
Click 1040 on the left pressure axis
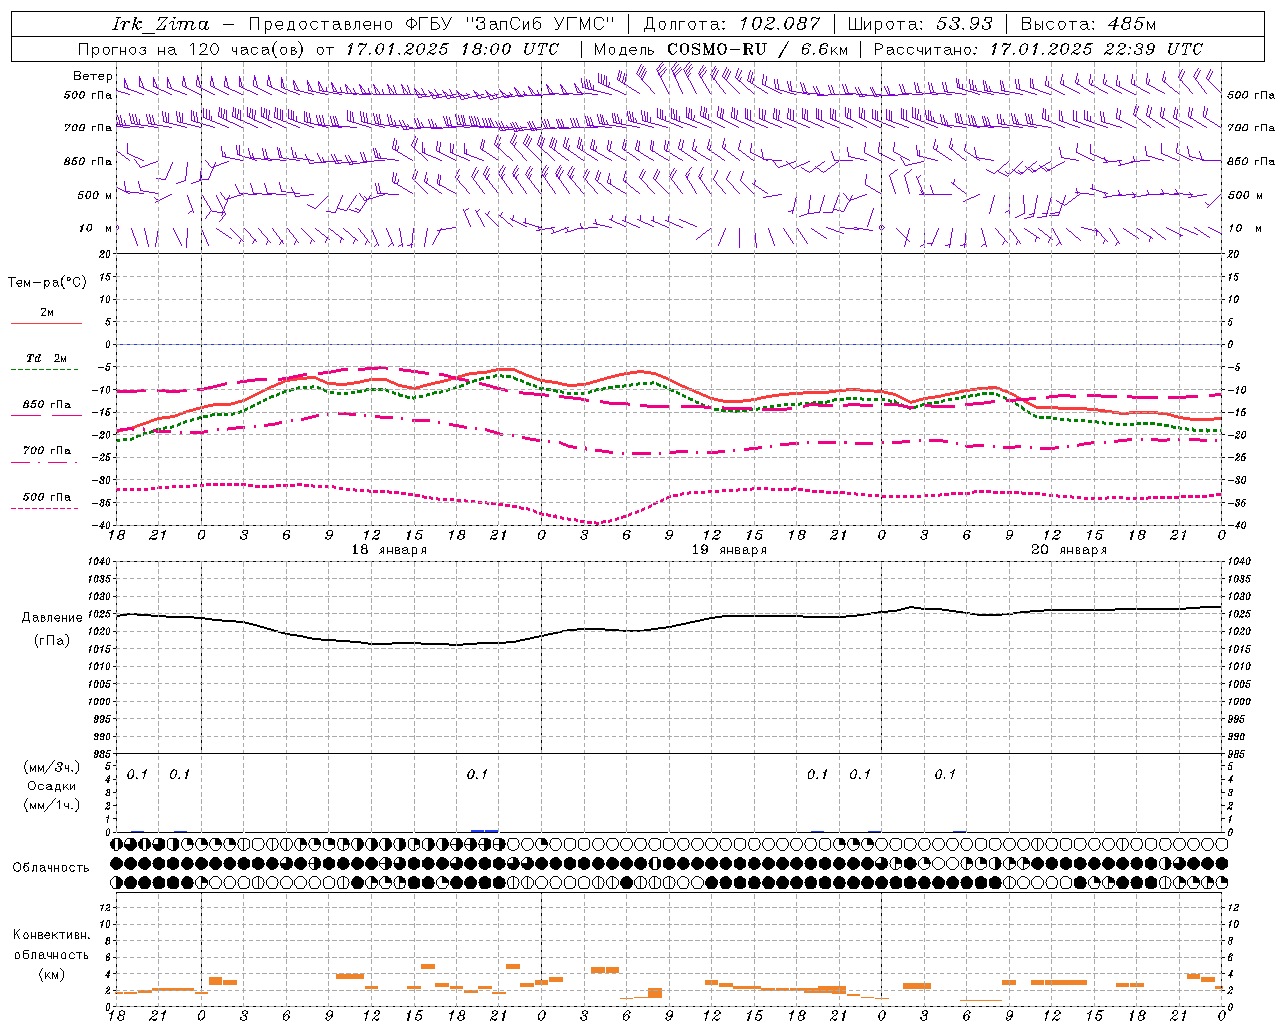click(98, 562)
